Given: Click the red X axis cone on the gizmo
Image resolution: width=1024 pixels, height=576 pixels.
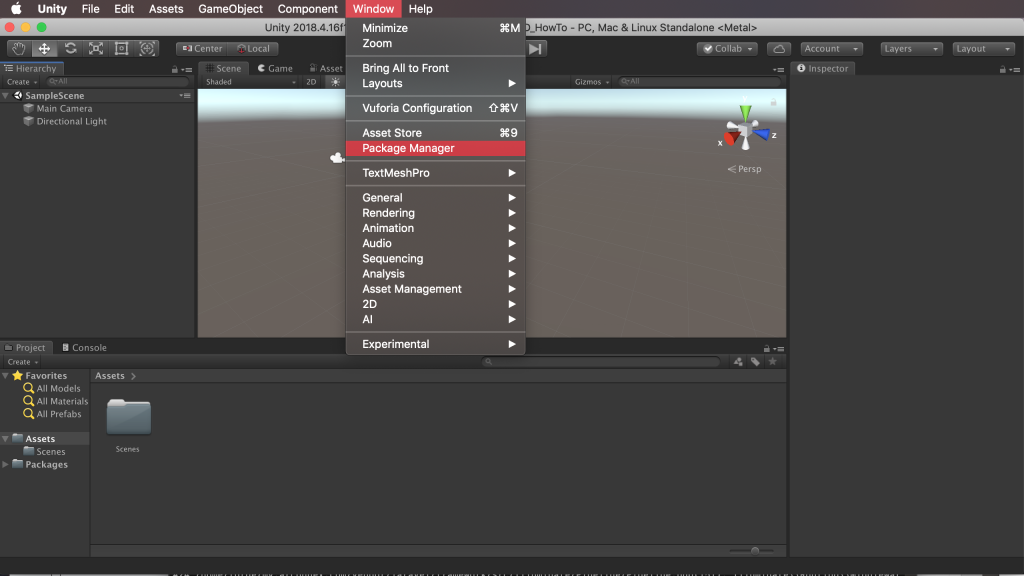Looking at the screenshot, I should pos(731,138).
